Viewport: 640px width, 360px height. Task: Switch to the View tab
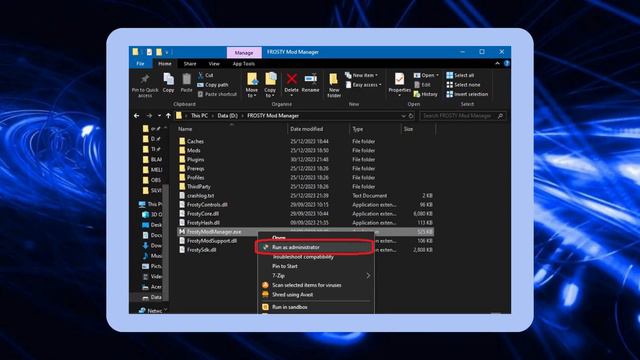tap(214, 64)
